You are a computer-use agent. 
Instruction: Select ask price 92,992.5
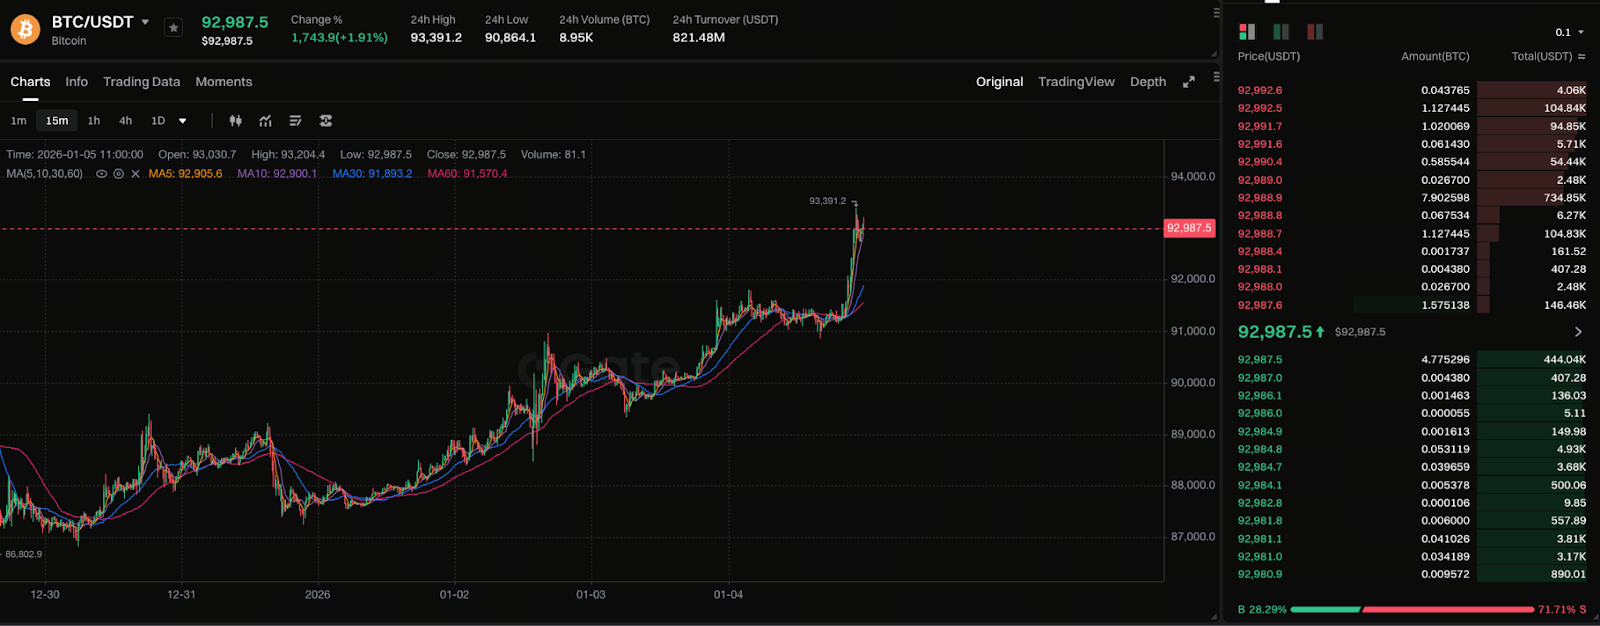click(x=1260, y=108)
